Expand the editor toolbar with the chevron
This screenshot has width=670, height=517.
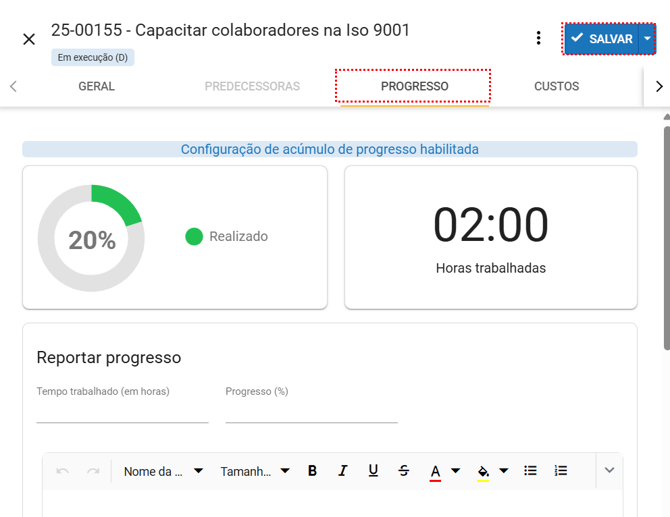(x=609, y=470)
